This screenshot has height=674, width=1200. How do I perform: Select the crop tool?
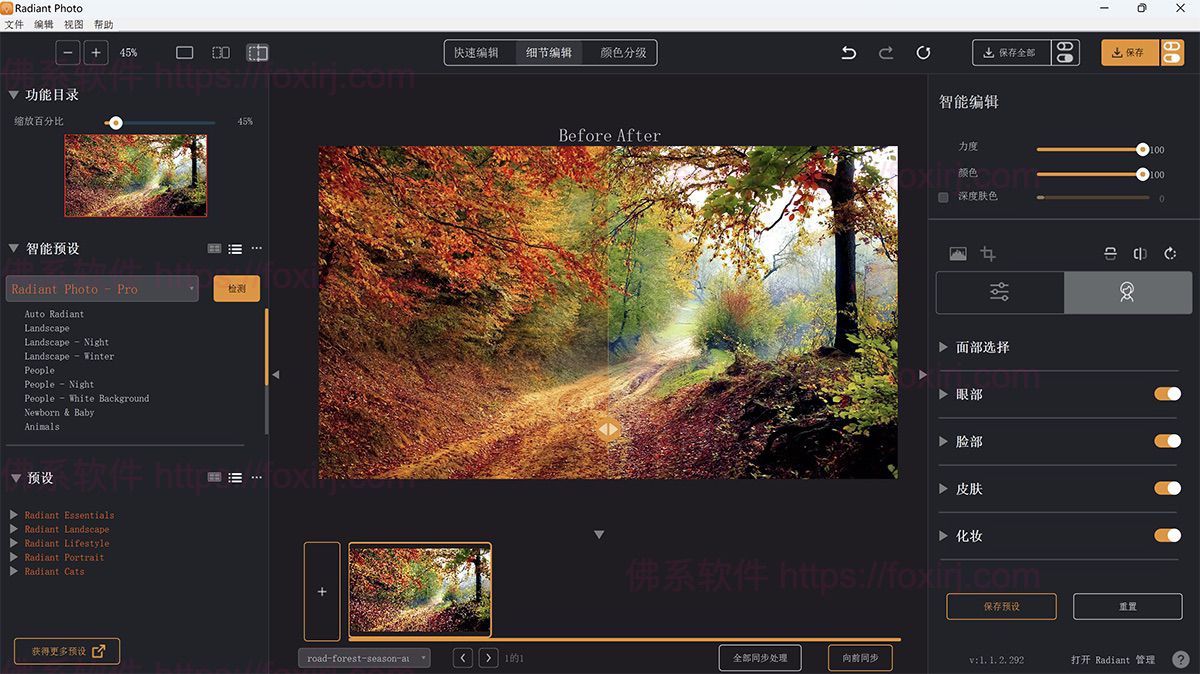[988, 253]
